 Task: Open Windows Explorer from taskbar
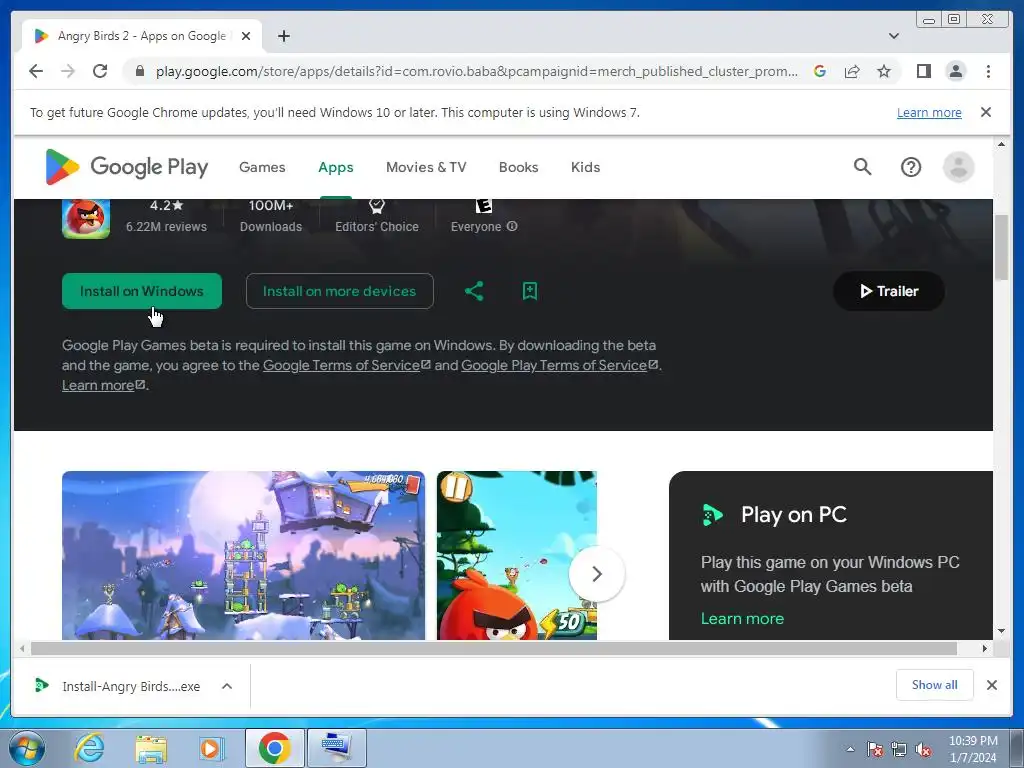(151, 748)
